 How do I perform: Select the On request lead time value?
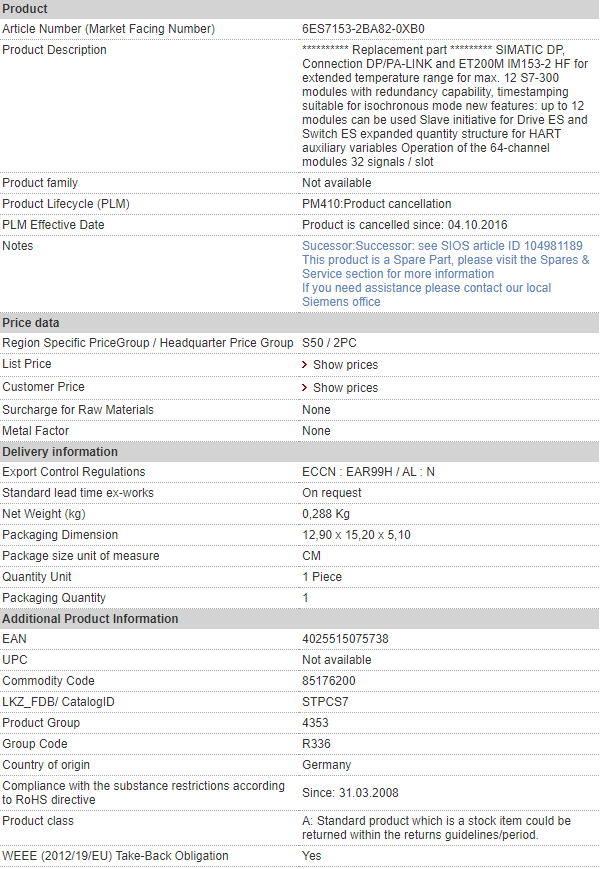(x=331, y=493)
